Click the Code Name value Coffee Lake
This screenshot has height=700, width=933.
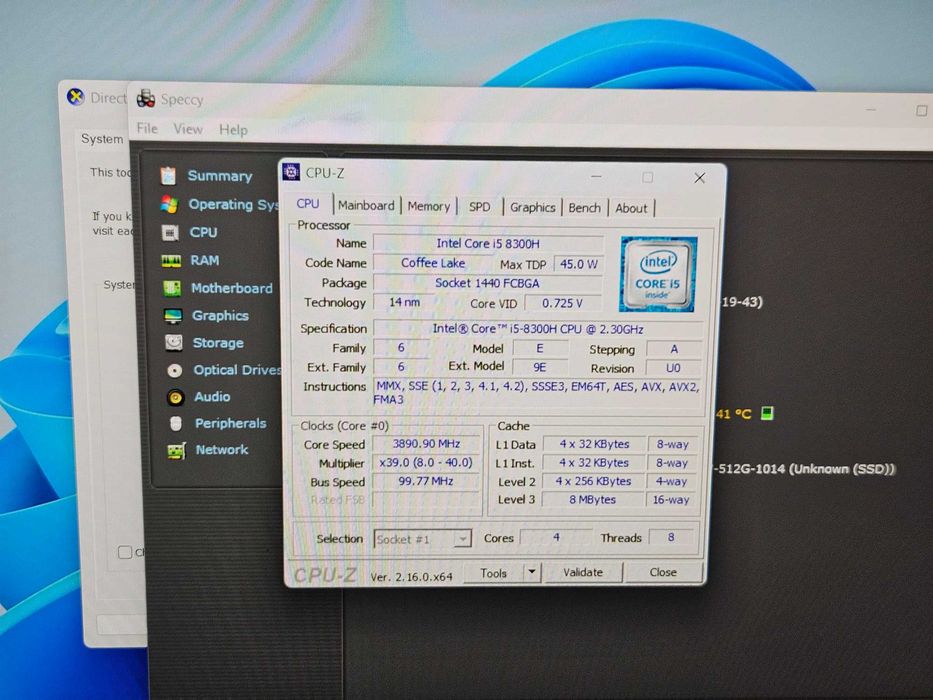coord(433,262)
